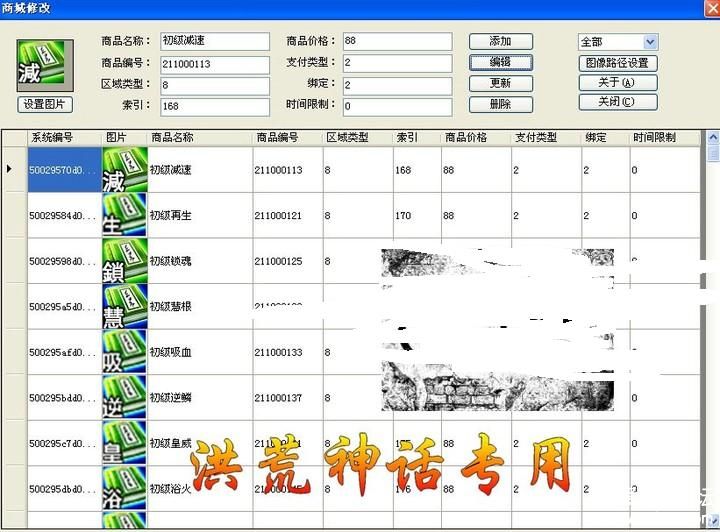Close the 商城修改 window
The height and width of the screenshot is (532, 720).
coord(712,9)
